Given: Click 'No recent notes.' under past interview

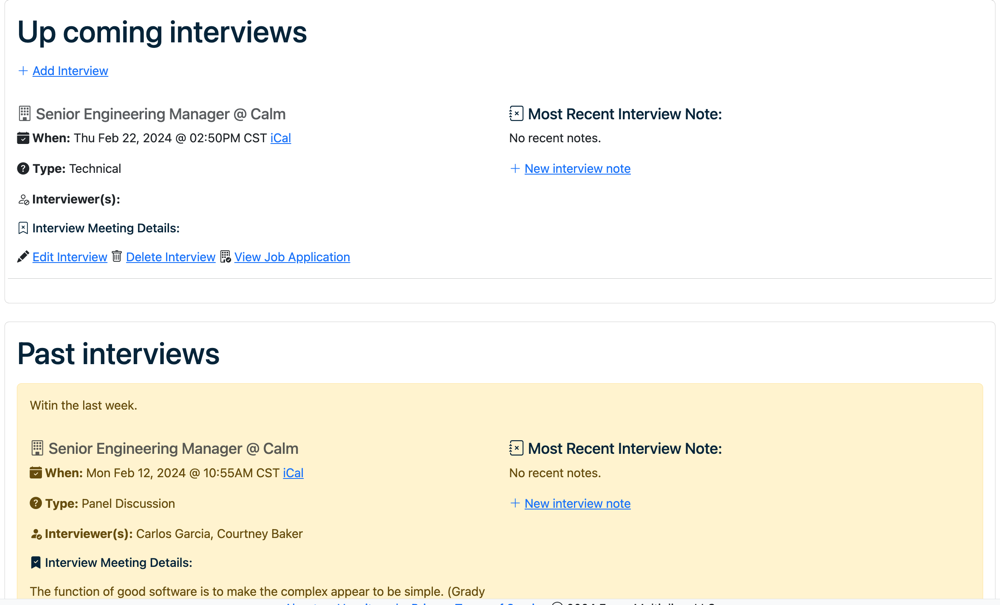Looking at the screenshot, I should pyautogui.click(x=555, y=473).
